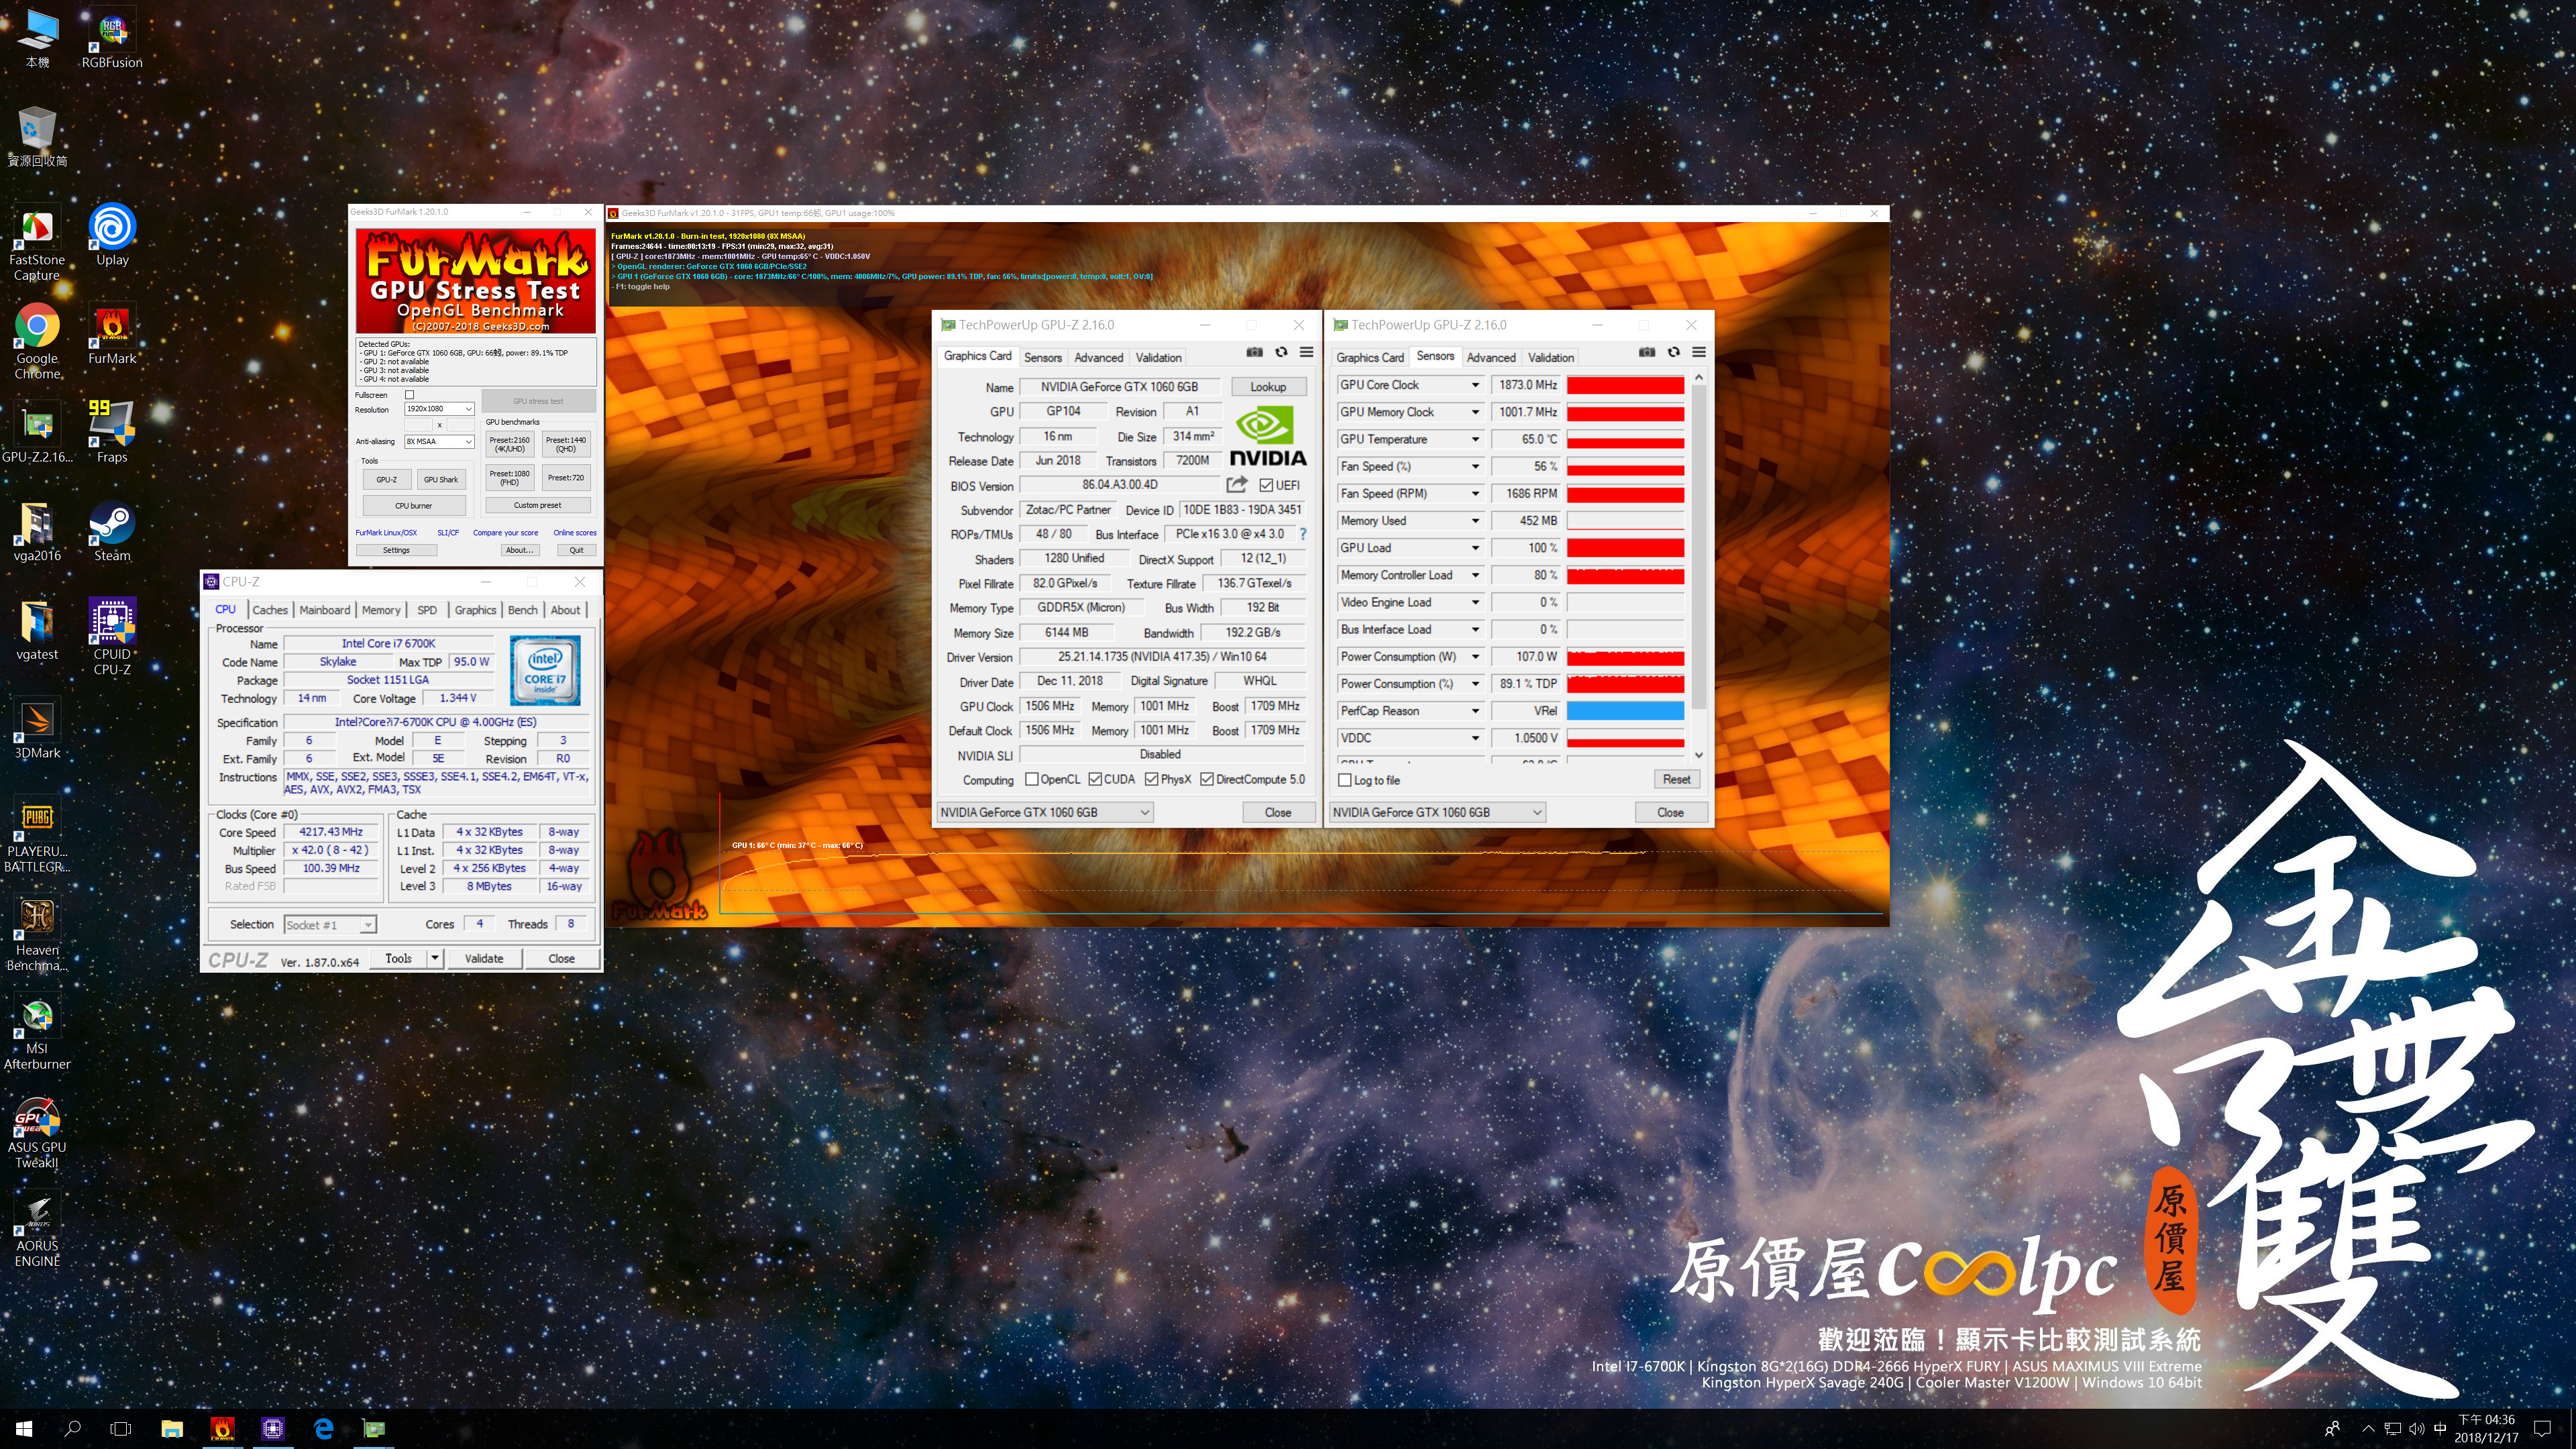This screenshot has height=1449, width=2576.
Task: Open Task View on the taskbar
Action: pos(120,1429)
